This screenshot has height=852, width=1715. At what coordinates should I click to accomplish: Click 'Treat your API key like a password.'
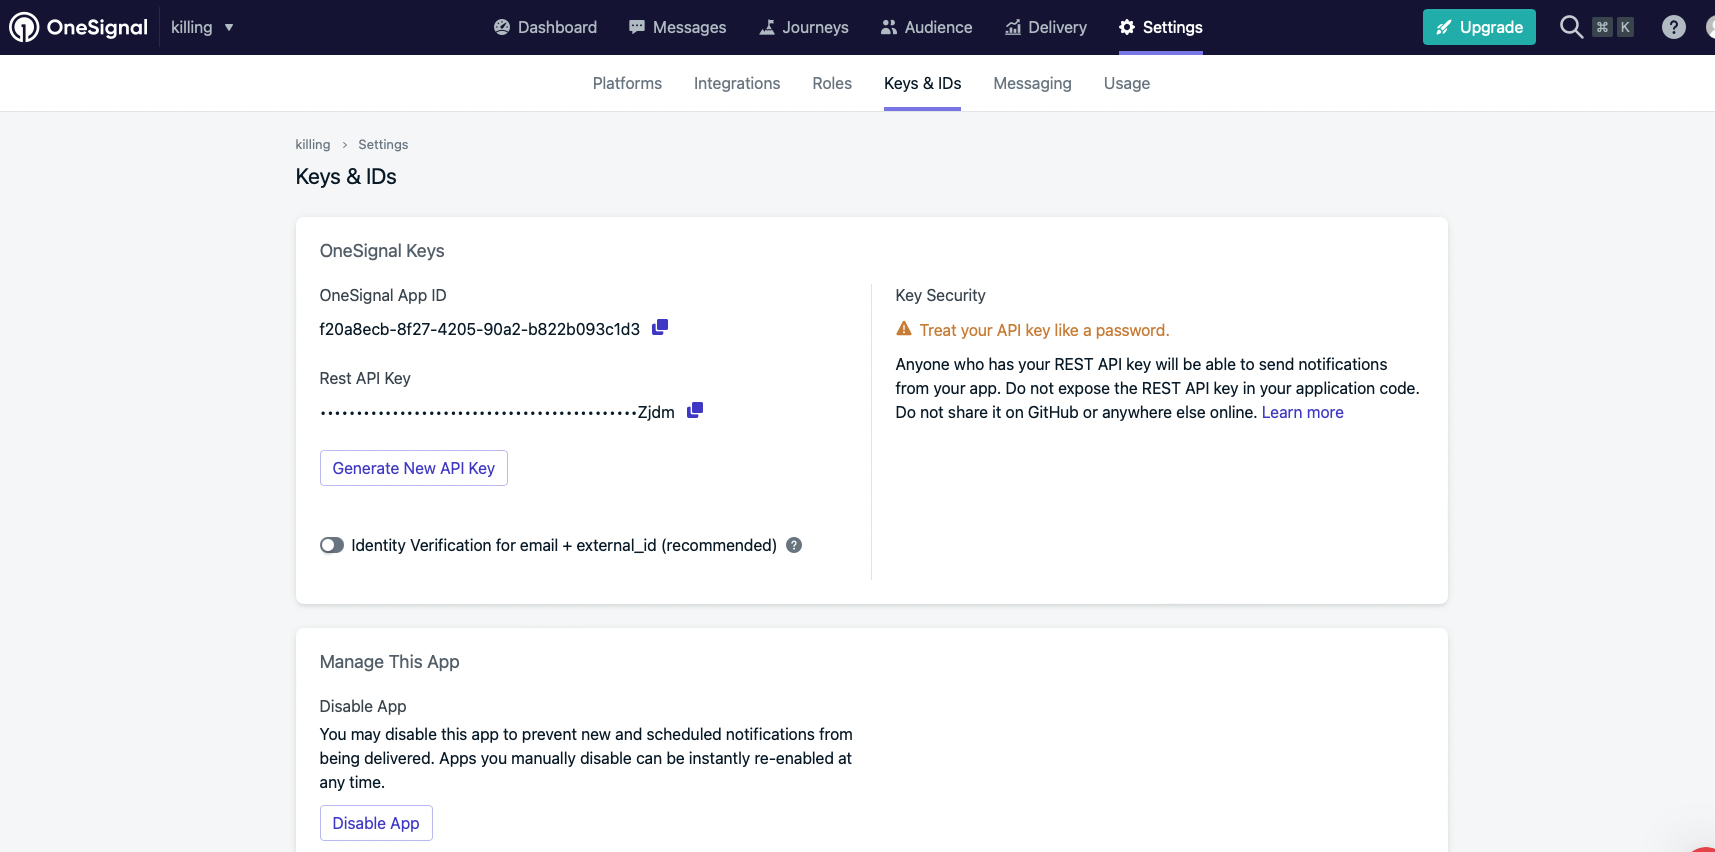1044,330
